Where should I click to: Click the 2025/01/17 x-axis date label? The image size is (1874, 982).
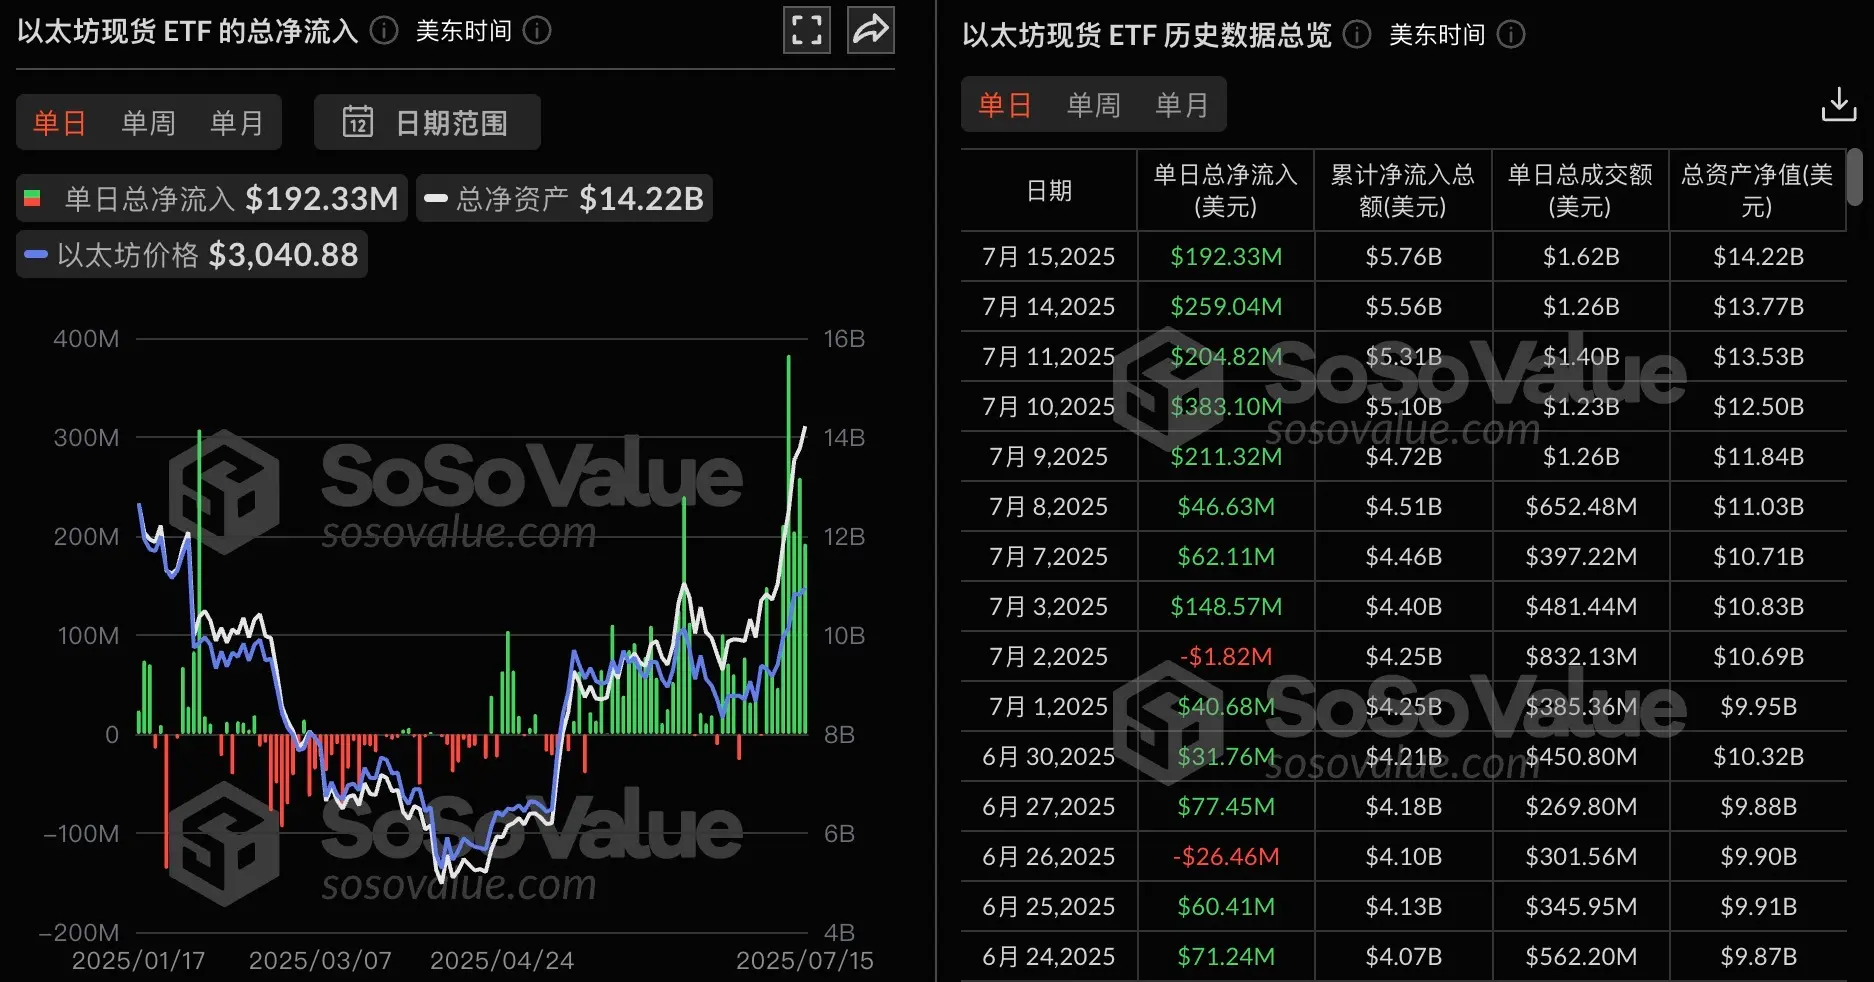[138, 961]
